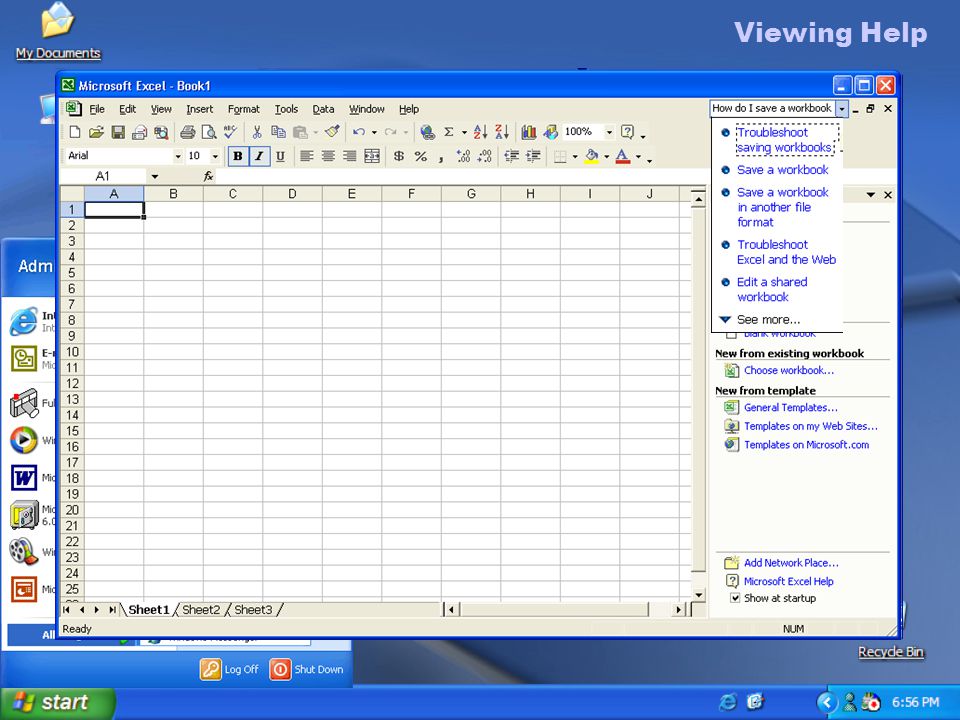960x720 pixels.
Task: Launch the Chart Wizard icon
Action: 529,132
